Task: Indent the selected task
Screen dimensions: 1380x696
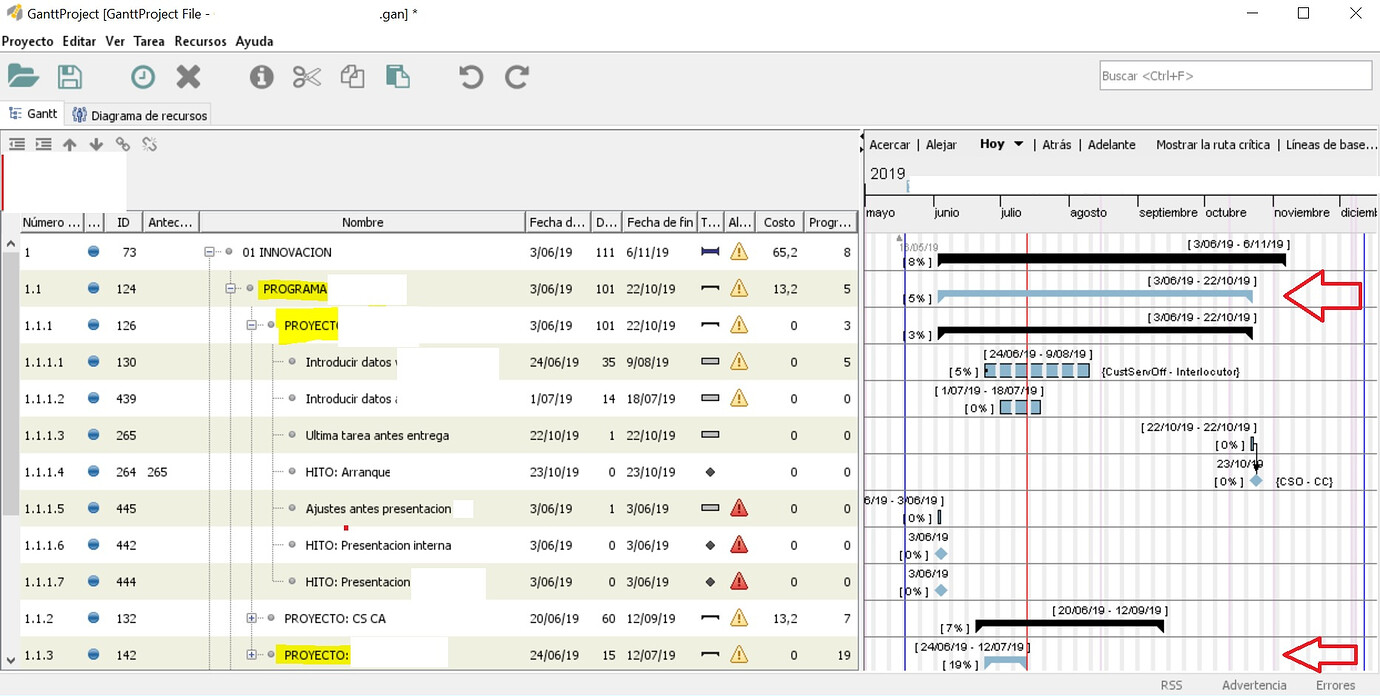Action: point(43,143)
